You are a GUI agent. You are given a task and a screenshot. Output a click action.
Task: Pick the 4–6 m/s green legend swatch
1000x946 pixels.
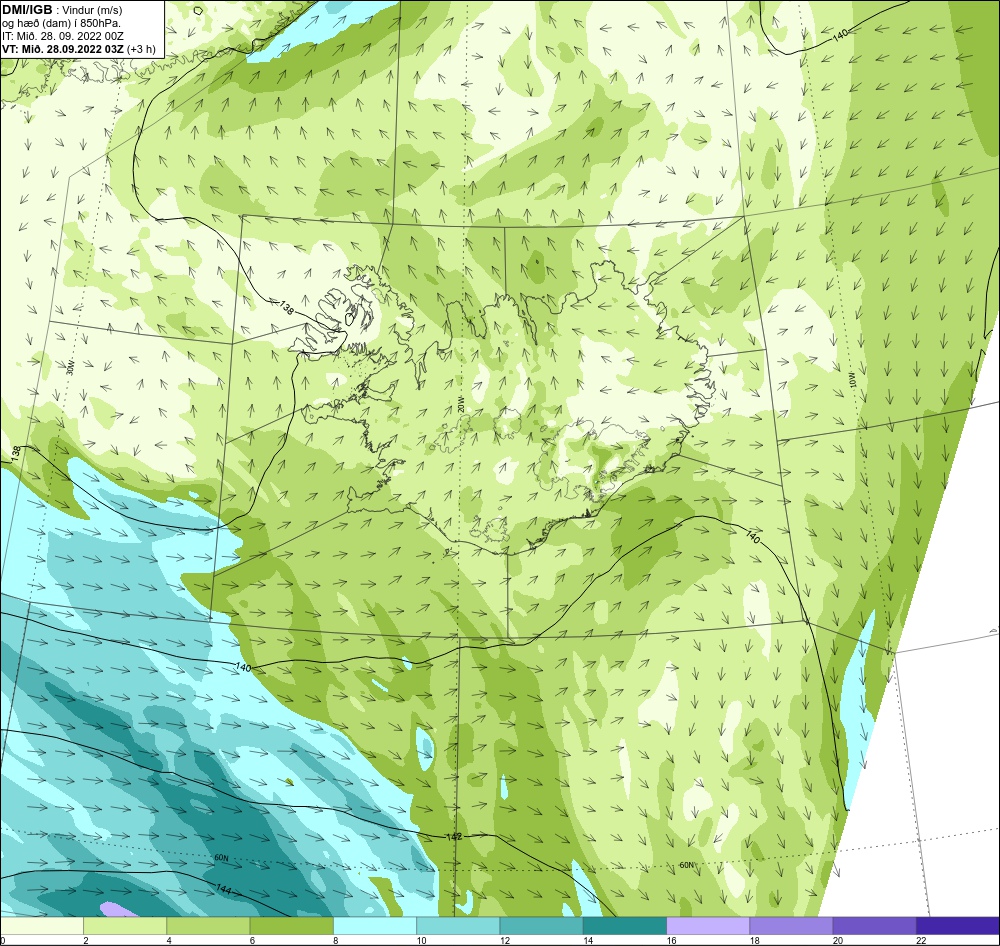[209, 925]
